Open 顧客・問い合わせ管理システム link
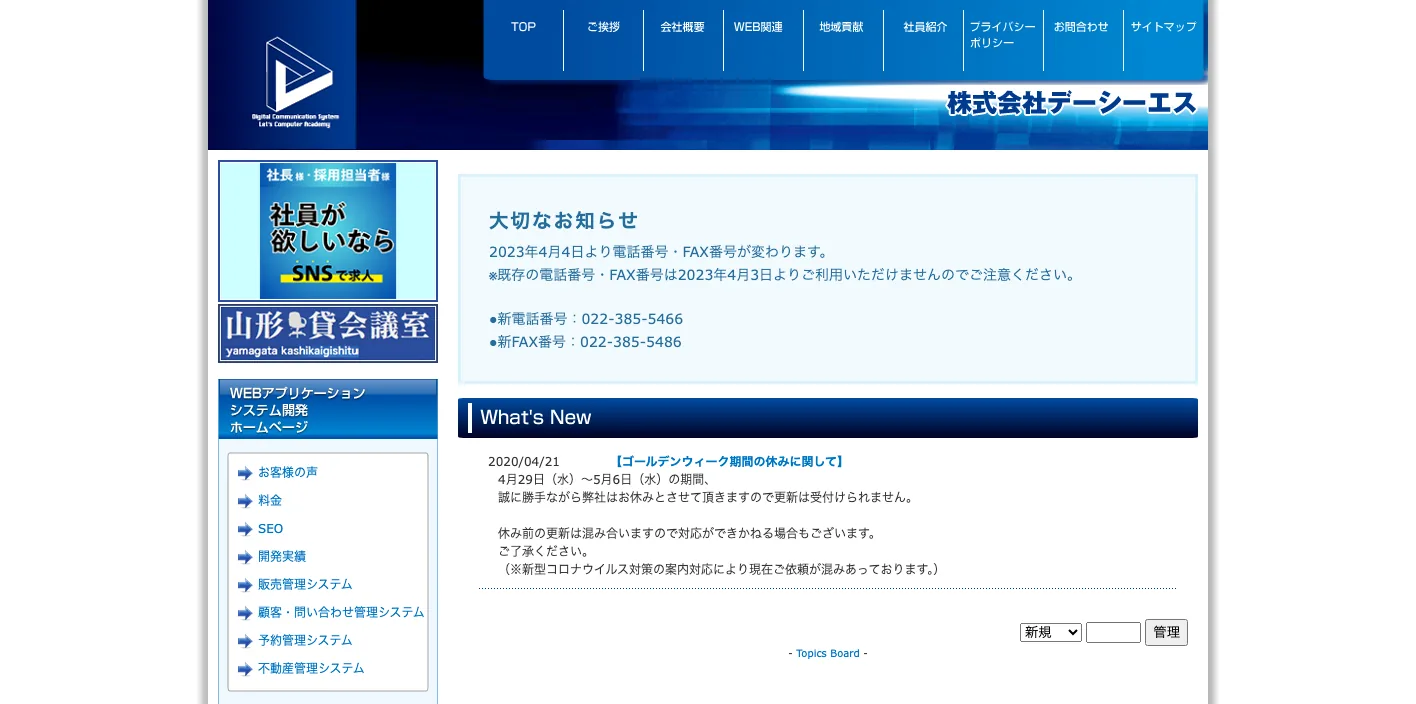The image size is (1416, 704). pyautogui.click(x=341, y=612)
